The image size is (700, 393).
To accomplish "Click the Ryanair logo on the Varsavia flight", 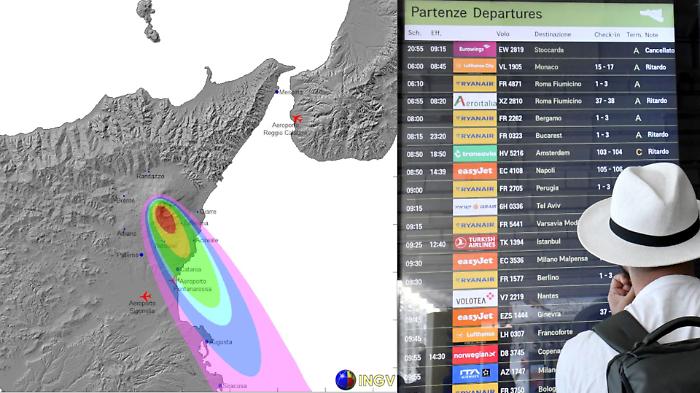I will [x=475, y=225].
